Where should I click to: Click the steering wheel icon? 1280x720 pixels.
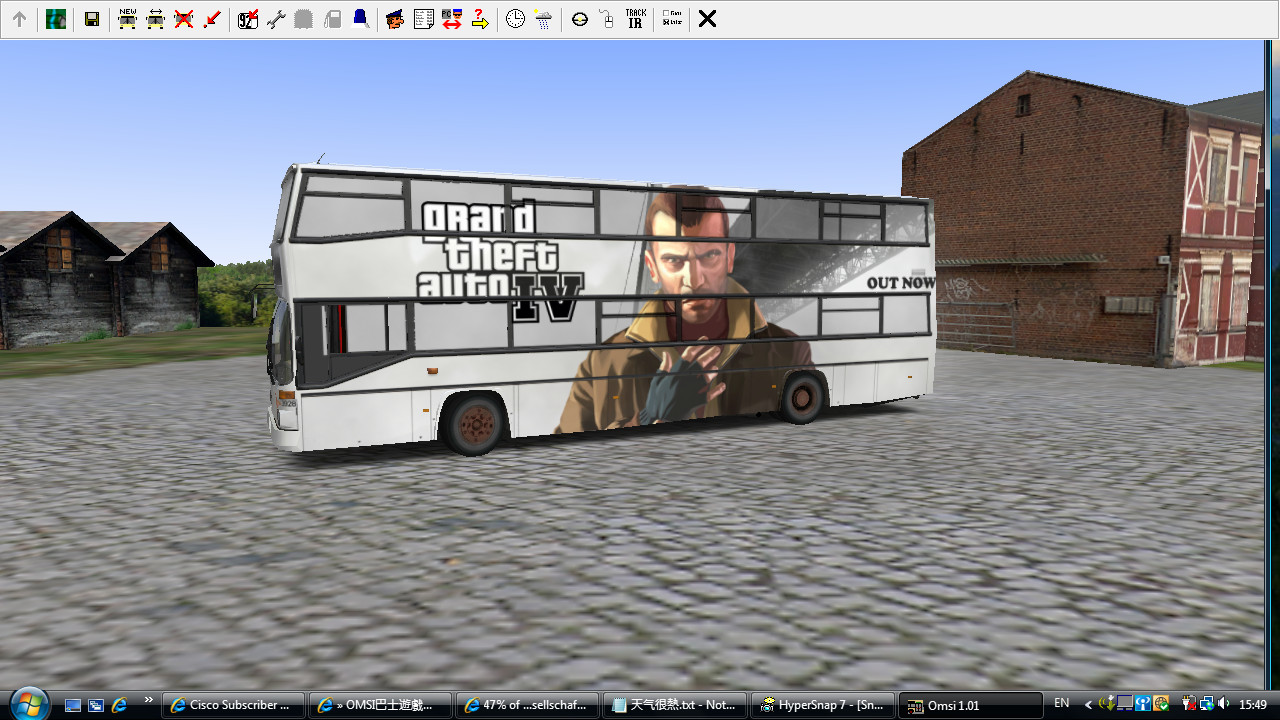click(579, 19)
